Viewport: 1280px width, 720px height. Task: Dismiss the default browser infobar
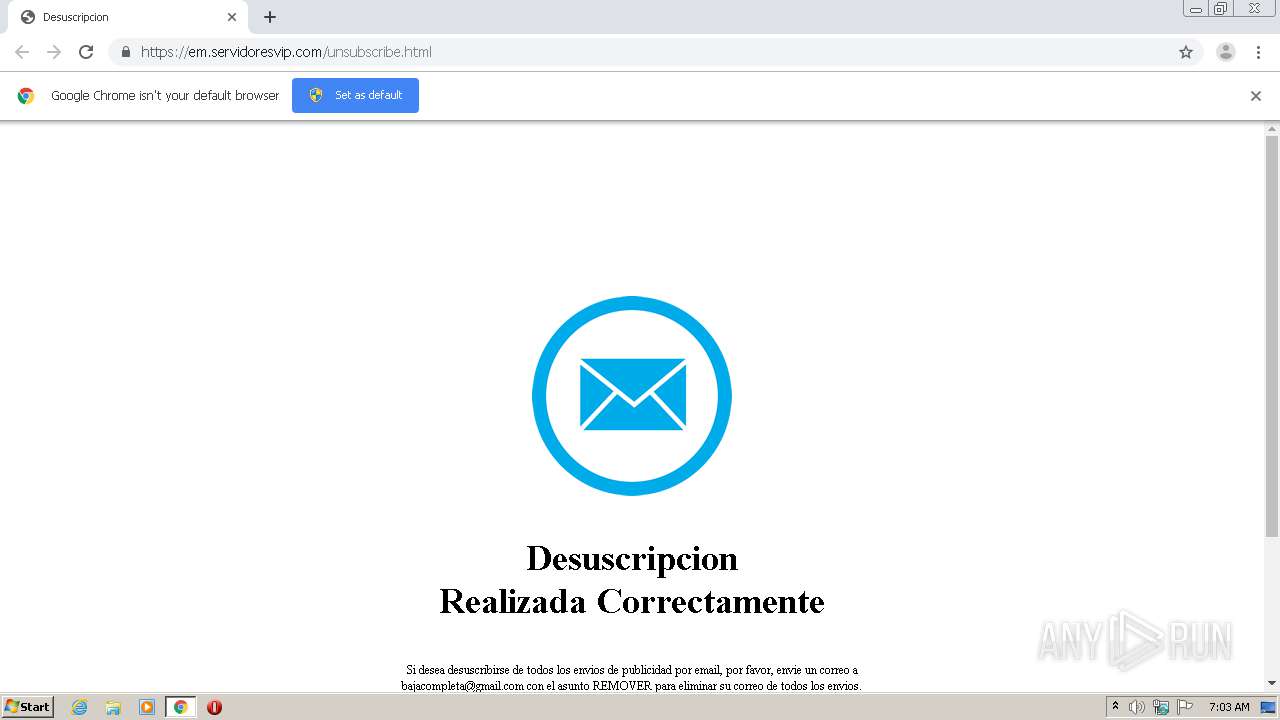(x=1256, y=96)
